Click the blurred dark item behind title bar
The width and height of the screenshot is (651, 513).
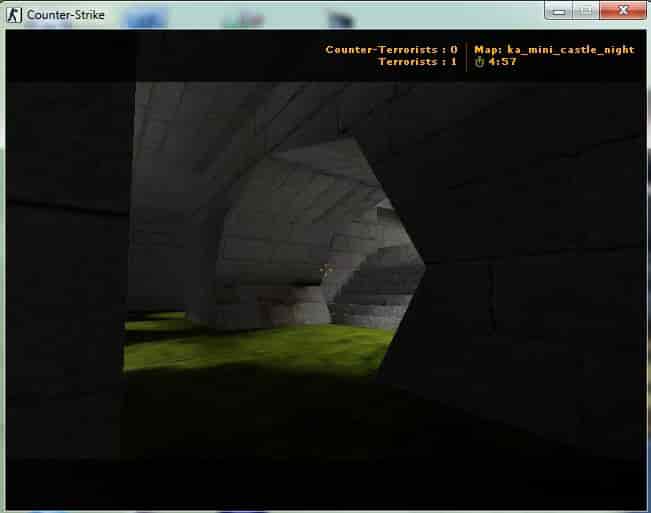[340, 19]
